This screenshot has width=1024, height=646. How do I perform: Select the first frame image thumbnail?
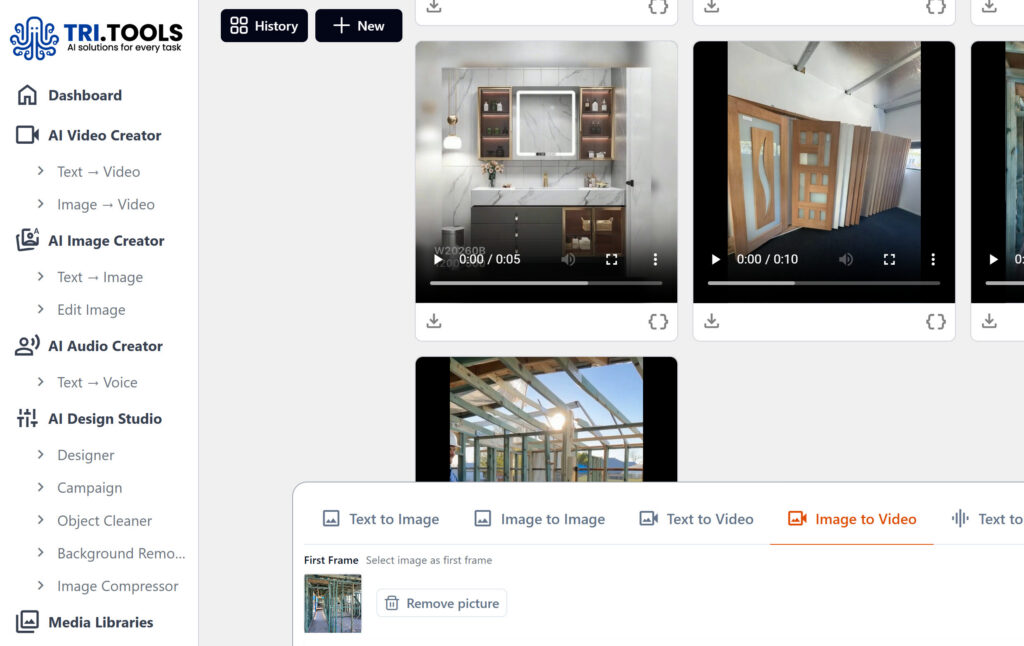click(x=332, y=603)
